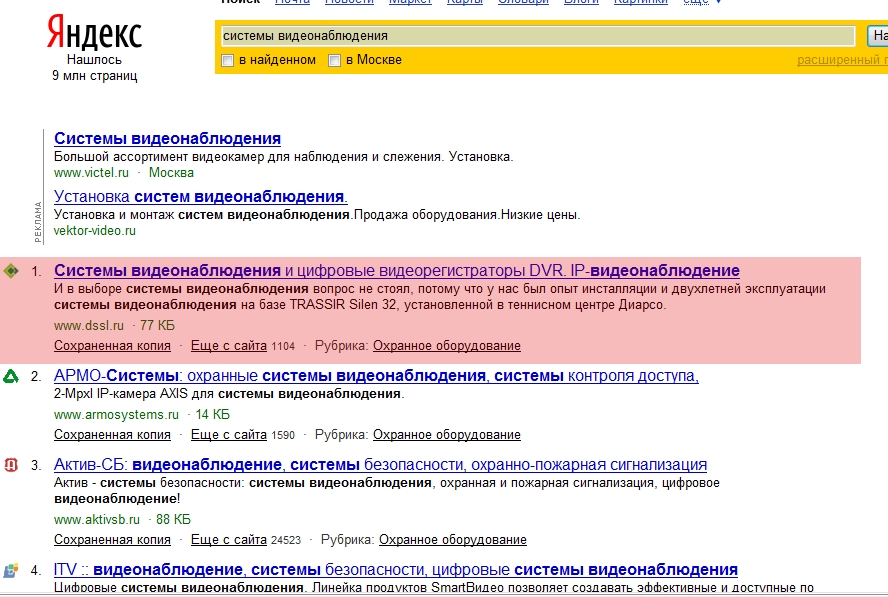Open 'Сохраненная копия' for armosystems result
888x597 pixels.
click(x=112, y=434)
